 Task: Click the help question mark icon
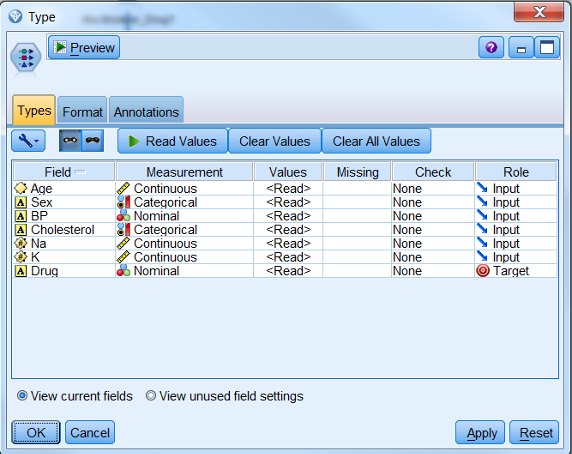pyautogui.click(x=491, y=47)
